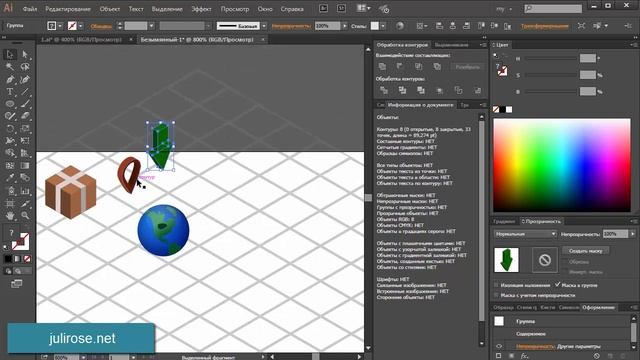Viewport: 640px width, 360px height.
Task: Click the Change Screen Mode icon in toolbox
Action: tap(17, 284)
